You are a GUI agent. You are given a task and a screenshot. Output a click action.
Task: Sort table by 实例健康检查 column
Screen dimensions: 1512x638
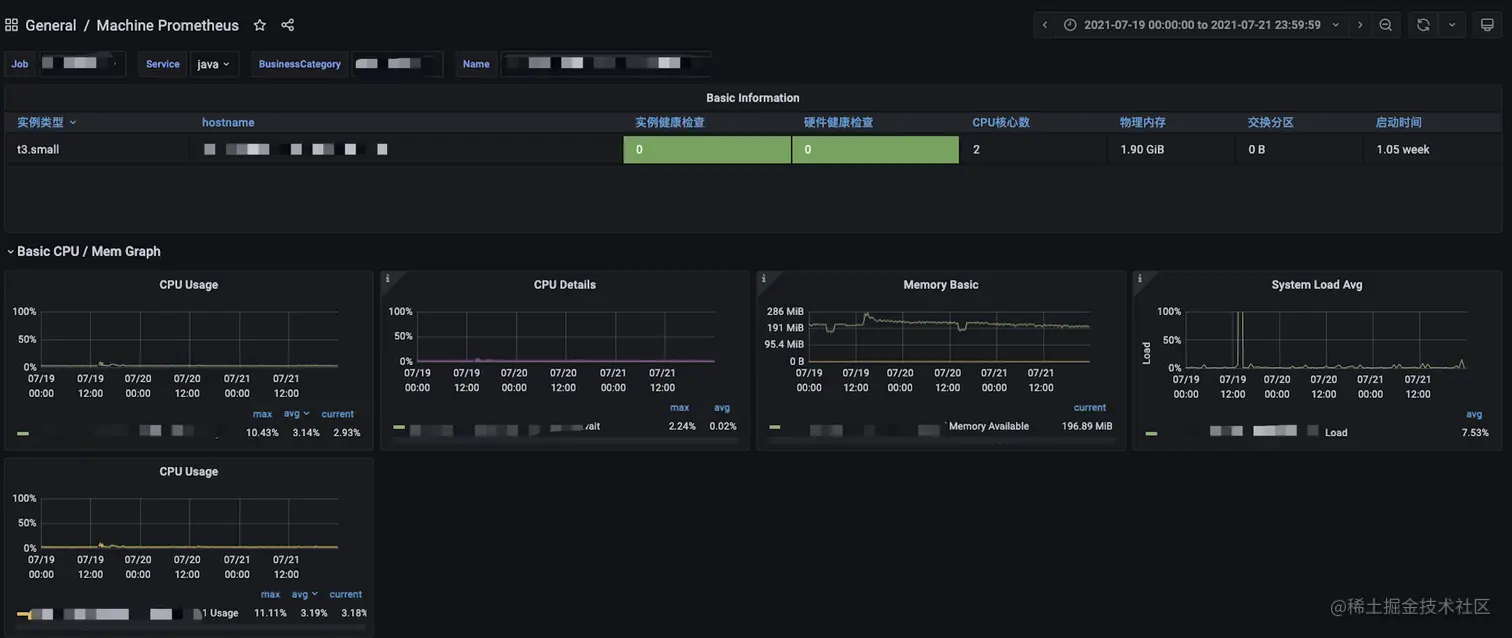tap(670, 122)
